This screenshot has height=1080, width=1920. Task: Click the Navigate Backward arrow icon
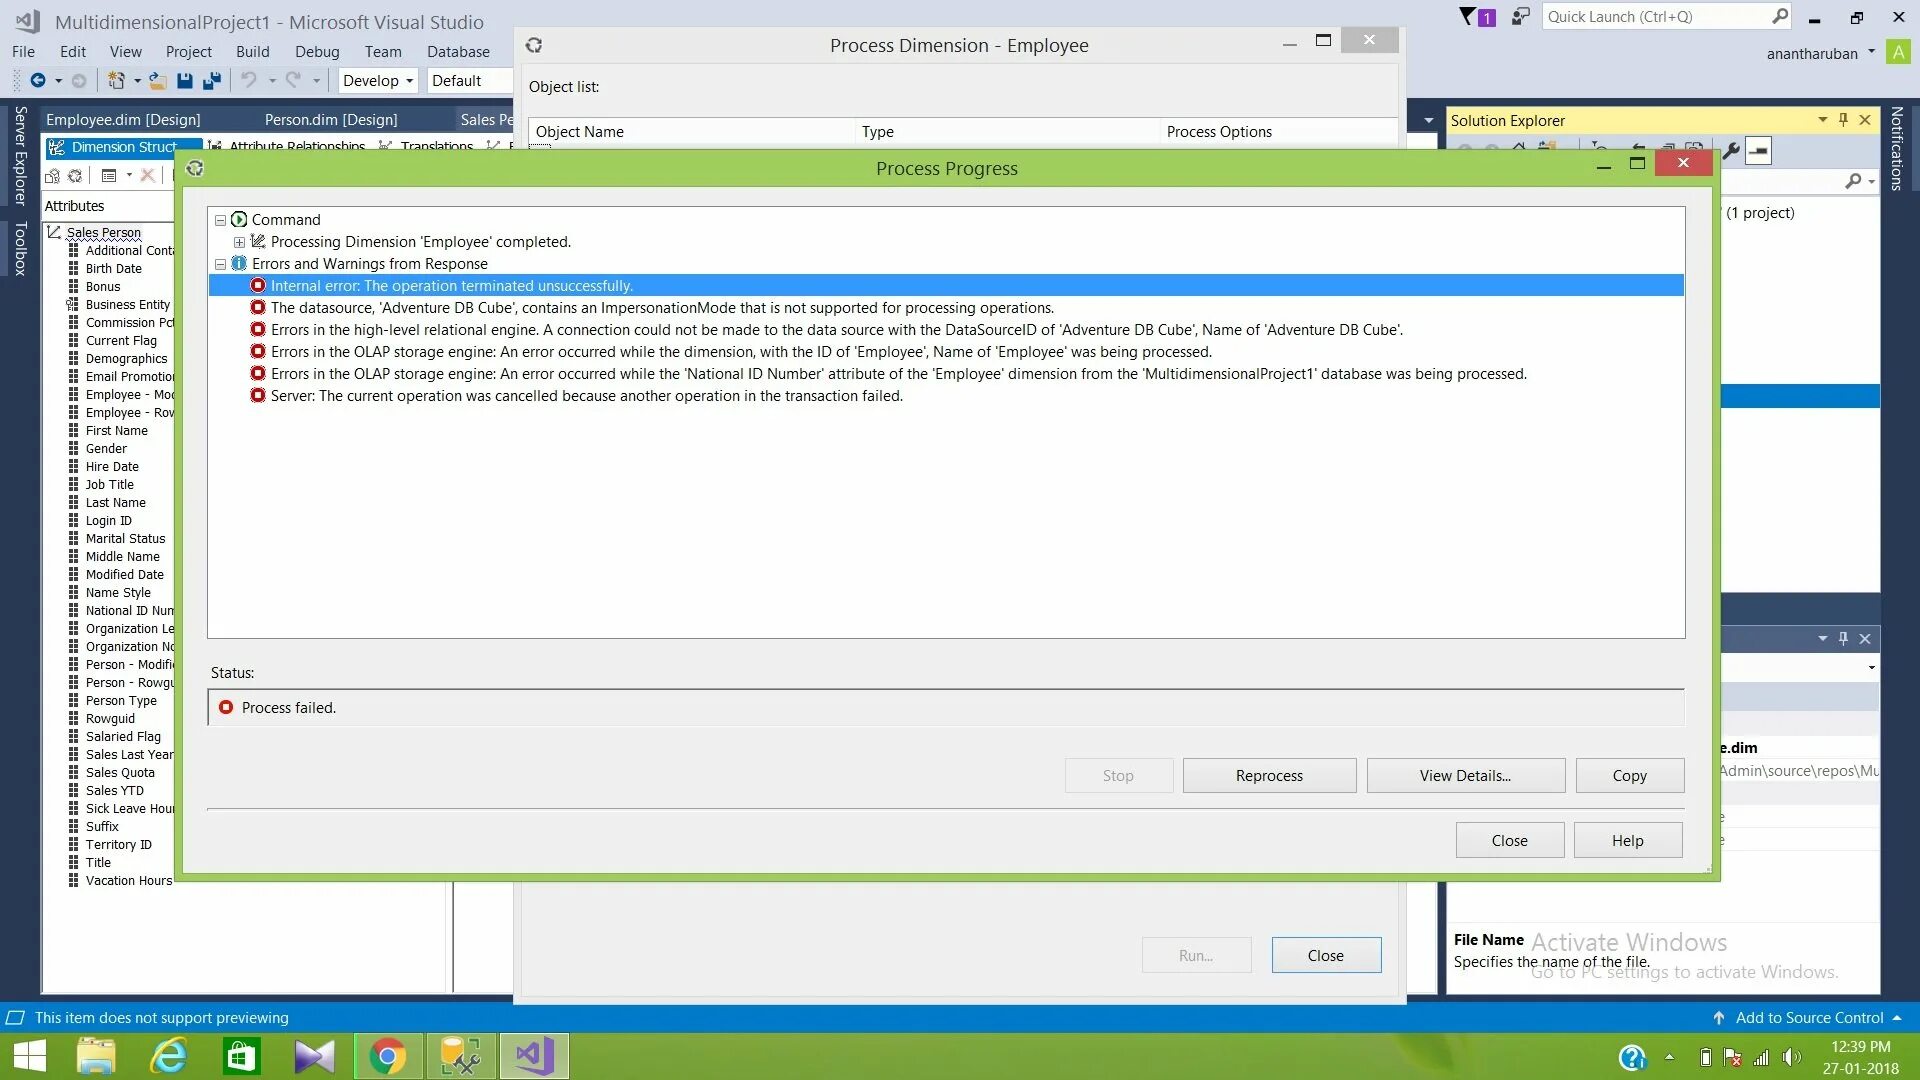(x=37, y=81)
